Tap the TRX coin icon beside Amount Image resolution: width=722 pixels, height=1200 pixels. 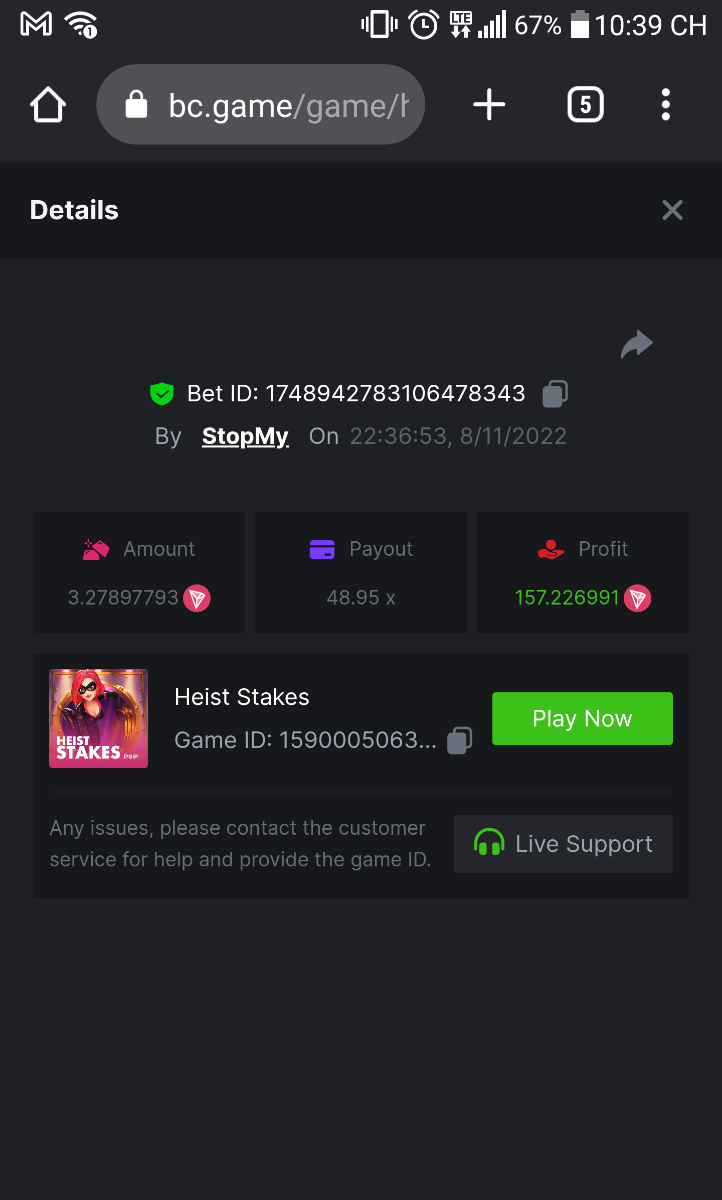[197, 599]
